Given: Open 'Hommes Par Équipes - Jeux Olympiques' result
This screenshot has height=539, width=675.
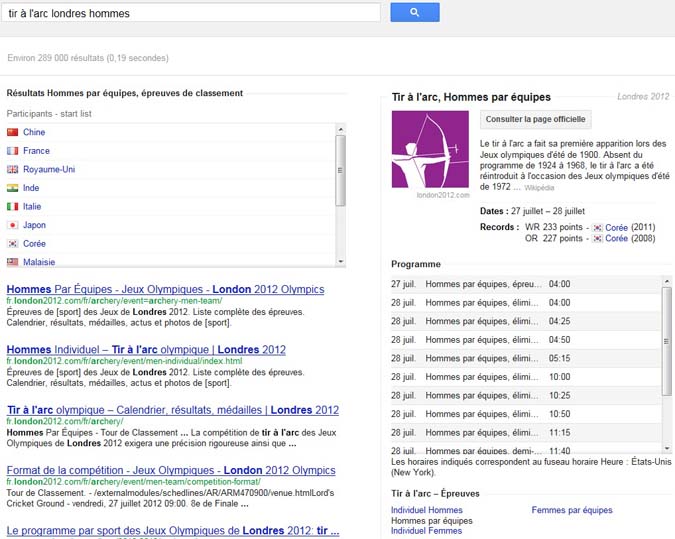Looking at the screenshot, I should (x=165, y=289).
